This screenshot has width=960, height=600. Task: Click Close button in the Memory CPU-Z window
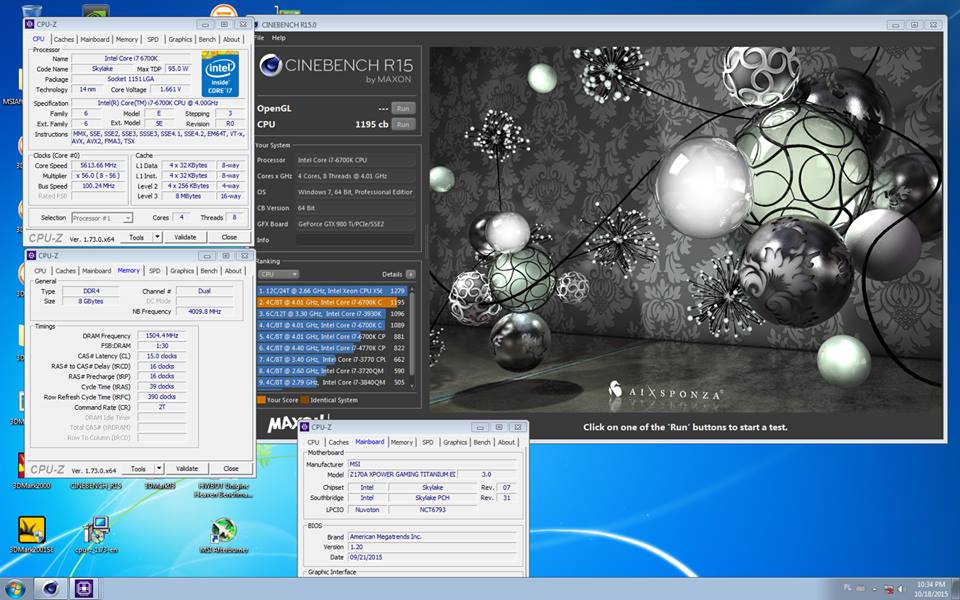[231, 468]
